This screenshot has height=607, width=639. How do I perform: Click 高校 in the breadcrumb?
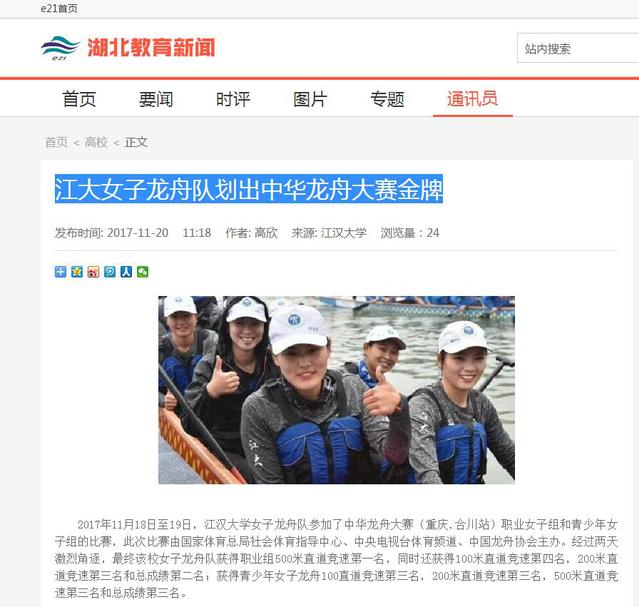pos(96,142)
